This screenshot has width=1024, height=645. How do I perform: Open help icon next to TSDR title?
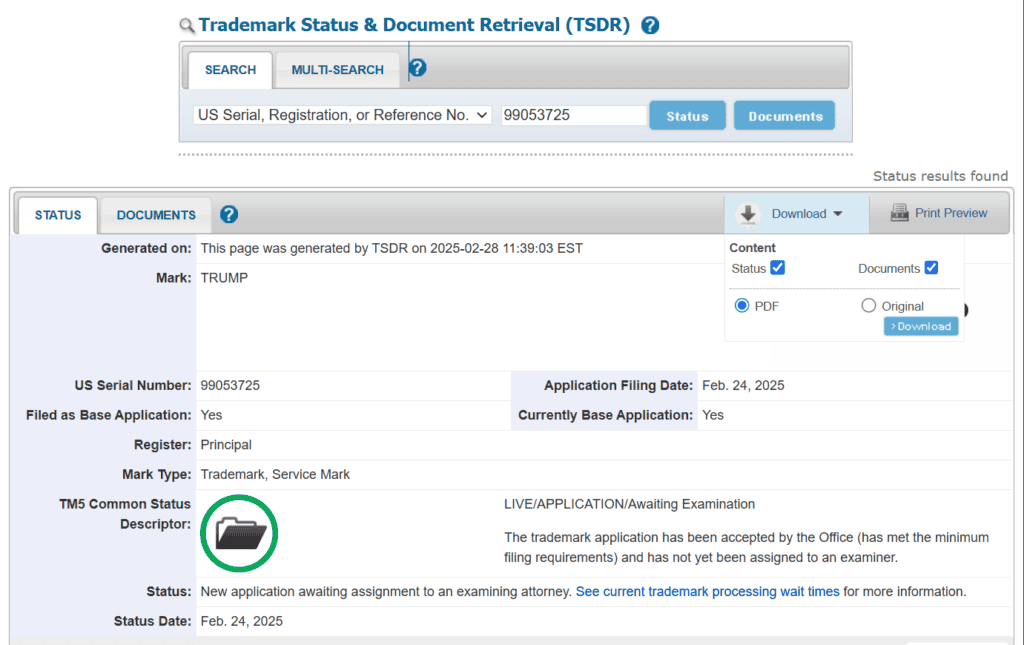650,25
